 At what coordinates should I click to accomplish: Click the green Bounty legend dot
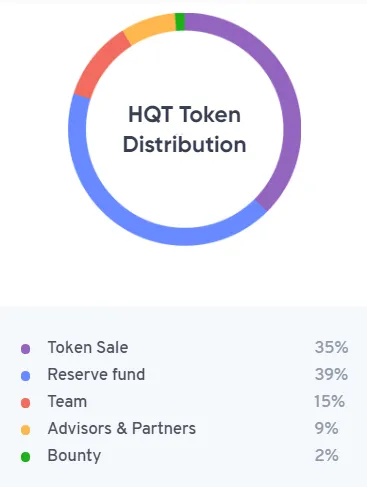26,457
